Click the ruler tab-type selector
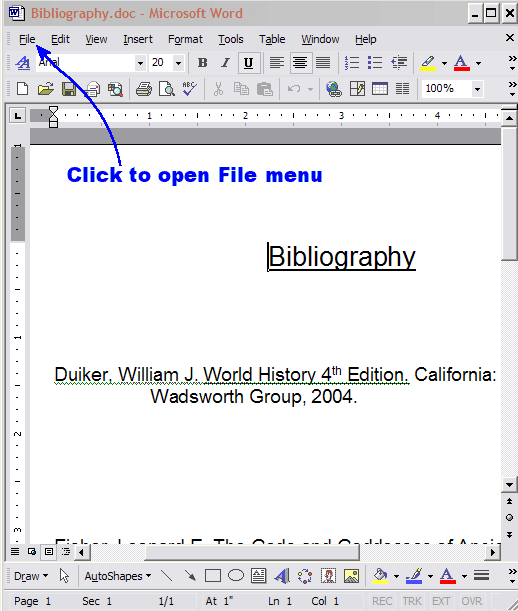This screenshot has height=611, width=518. 18,116
